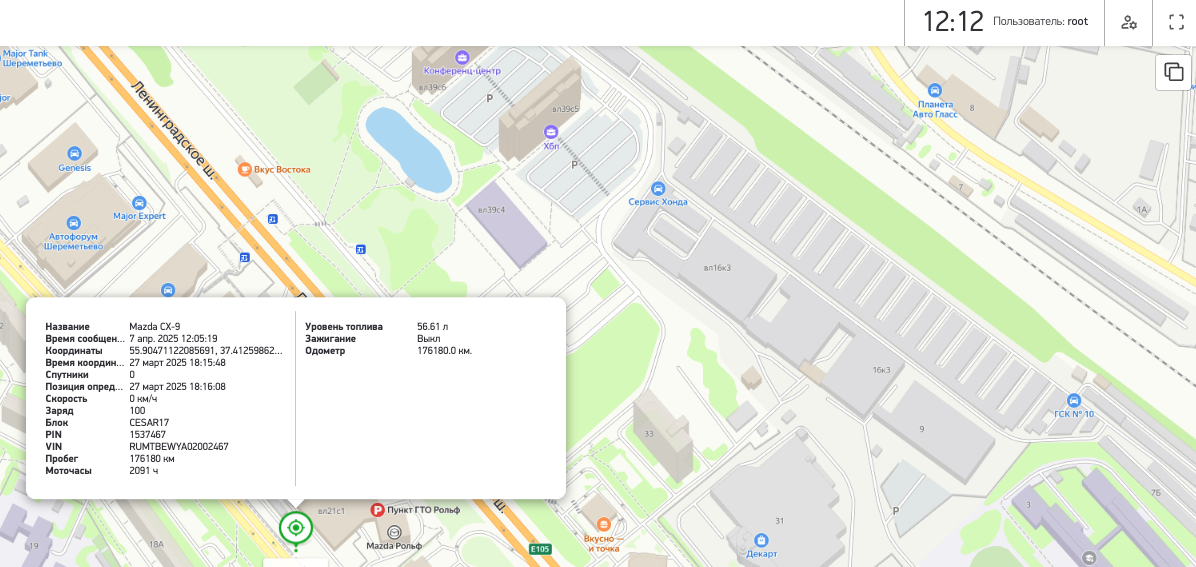Select the VIN RUMTBEWYA02002467
The width and height of the screenshot is (1196, 567).
click(x=179, y=446)
